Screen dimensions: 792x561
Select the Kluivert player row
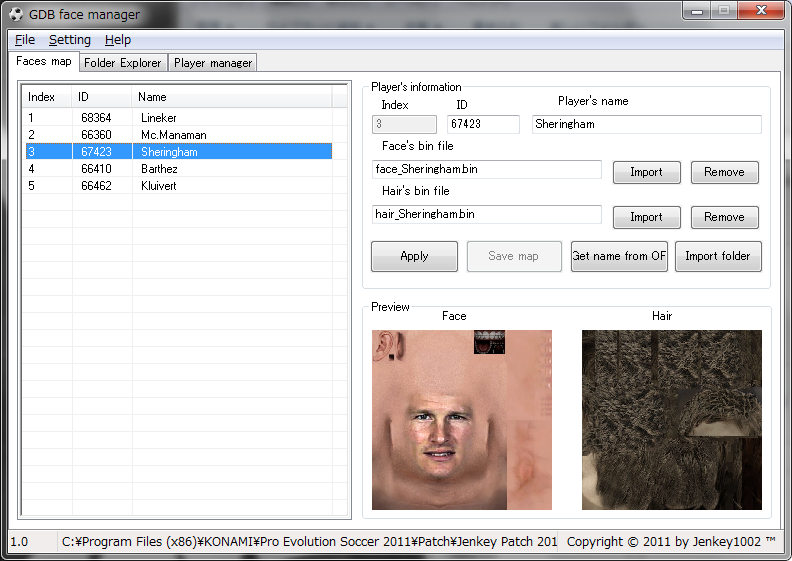(158, 186)
